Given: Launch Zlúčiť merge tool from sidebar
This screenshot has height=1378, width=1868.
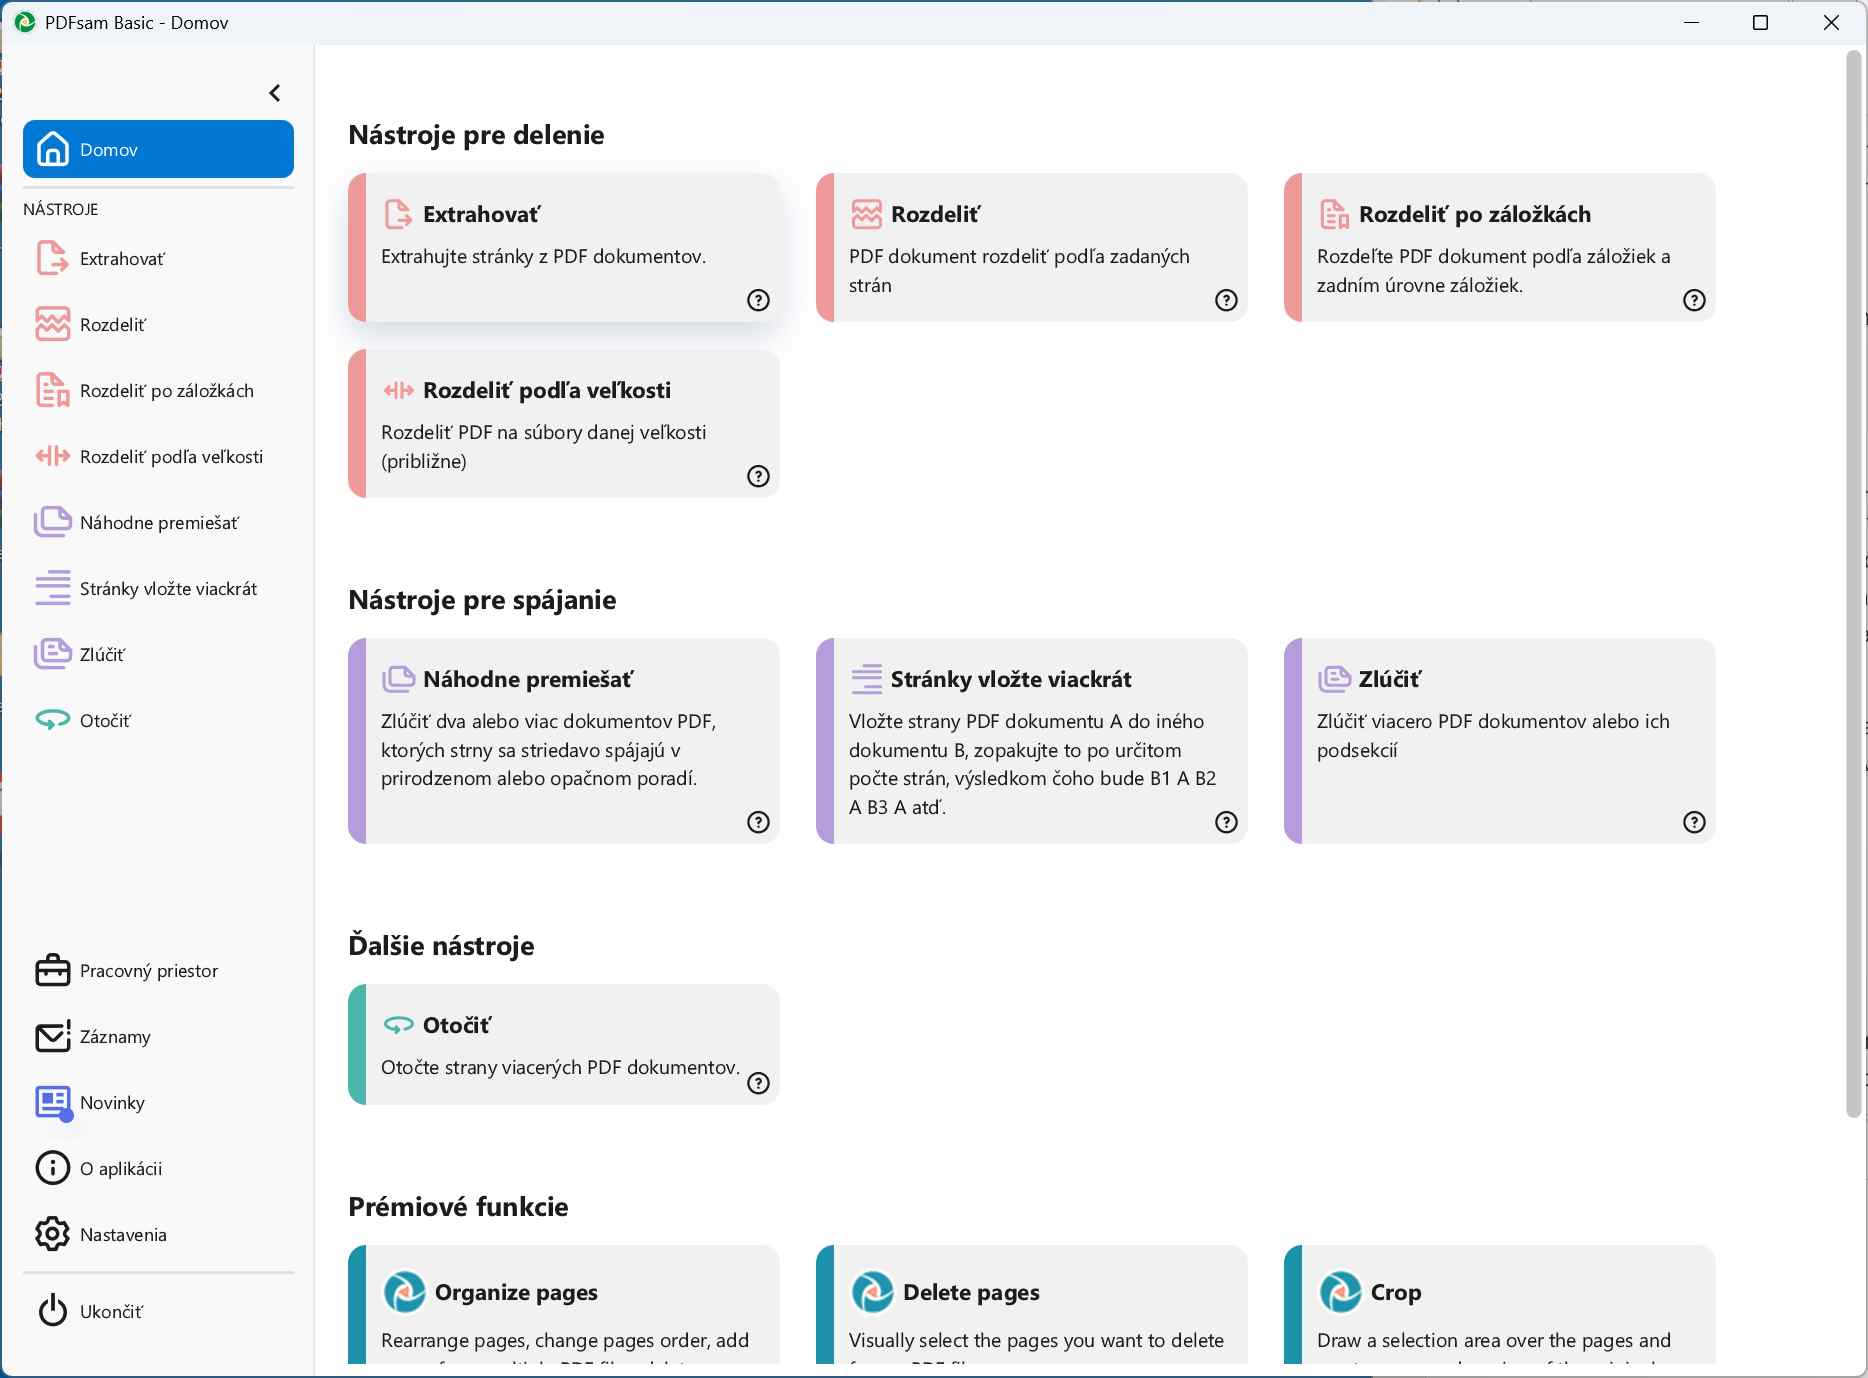Looking at the screenshot, I should tap(102, 655).
